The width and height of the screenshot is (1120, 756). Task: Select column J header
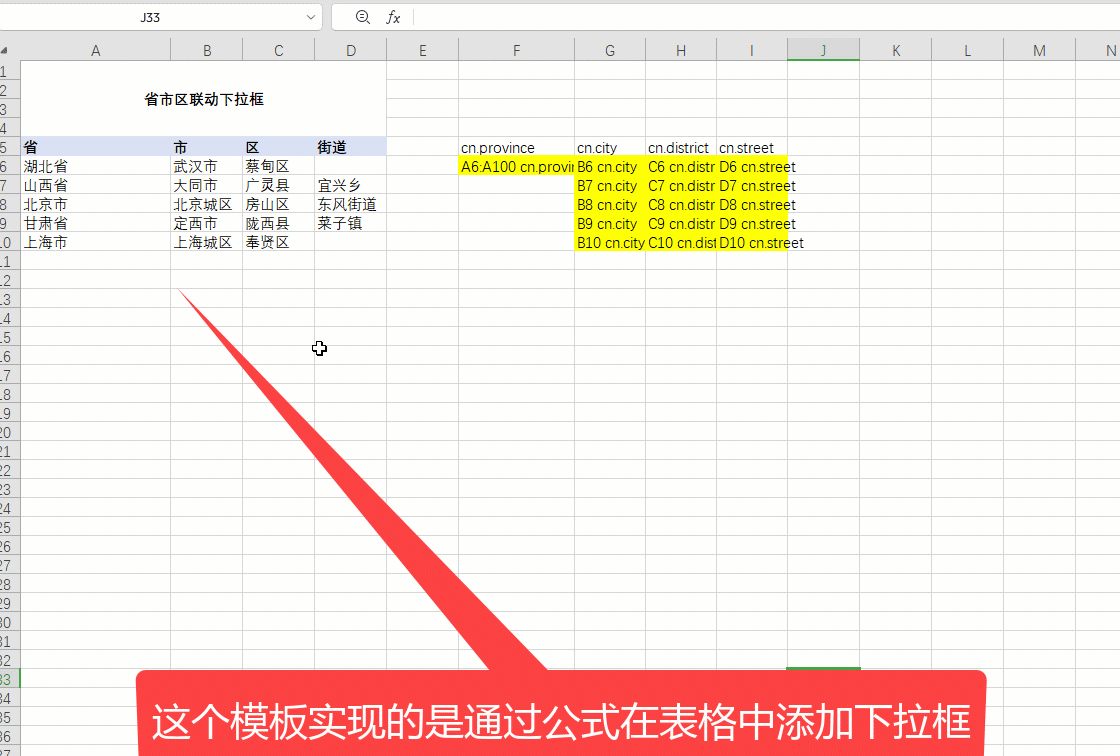[x=823, y=50]
